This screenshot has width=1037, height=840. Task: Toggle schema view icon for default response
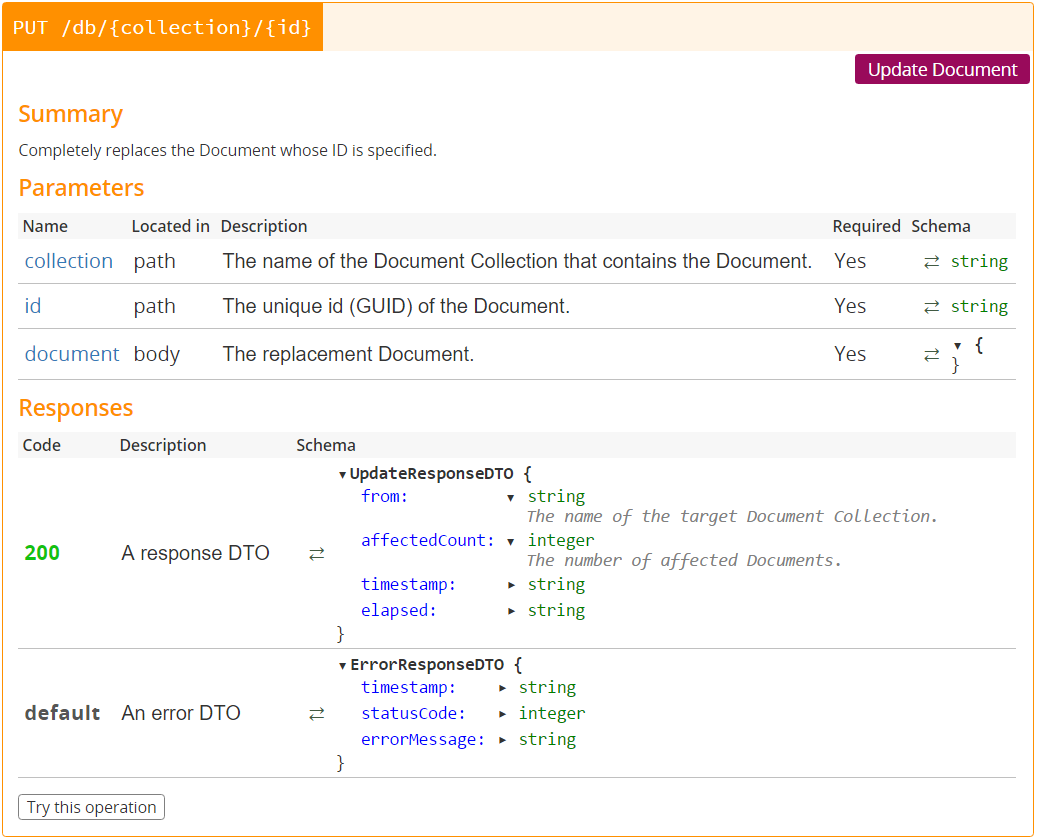pos(317,714)
